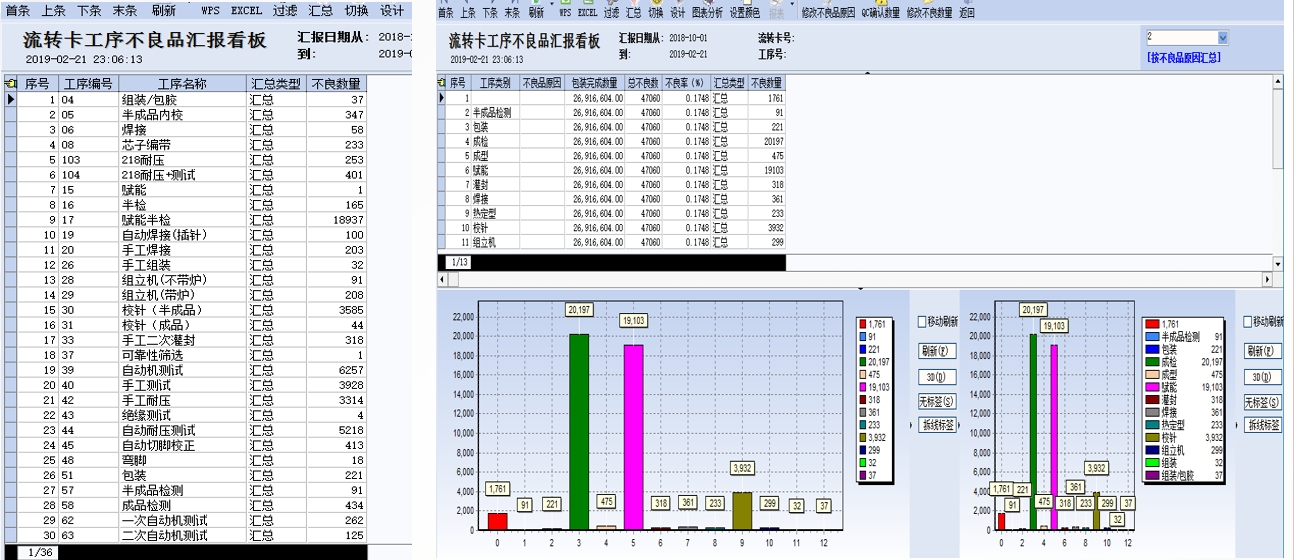This screenshot has height=560, width=1294.
Task: Click the magenta 19,103 bar in large chart
Action: coord(633,437)
